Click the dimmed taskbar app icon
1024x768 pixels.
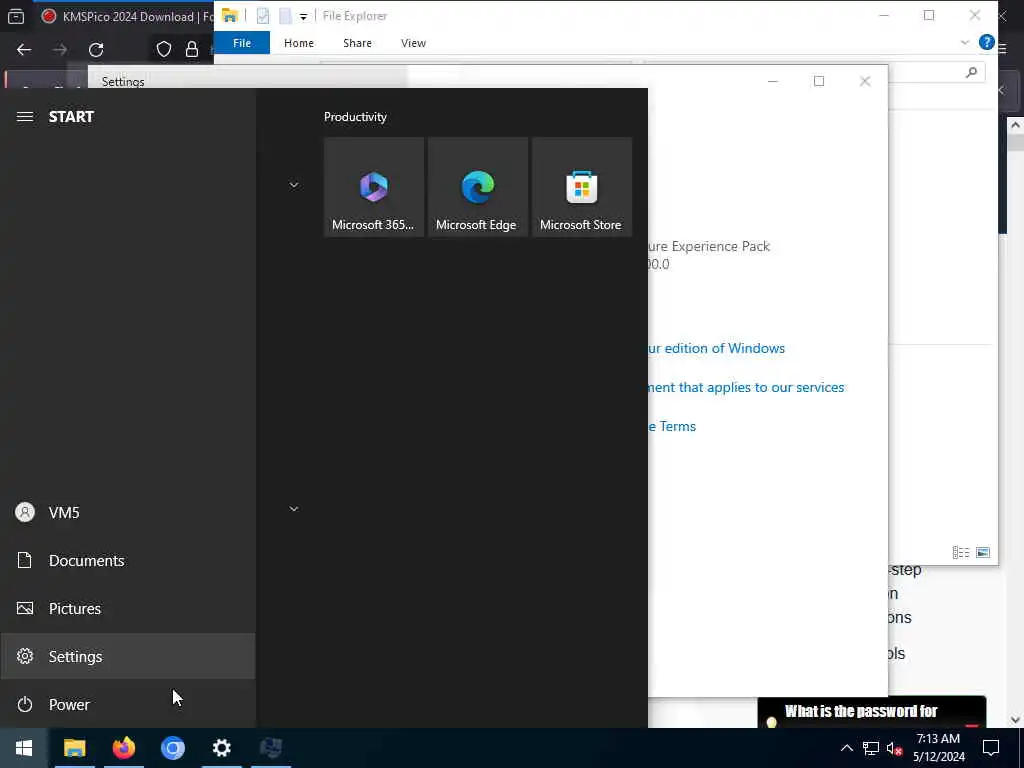[271, 748]
